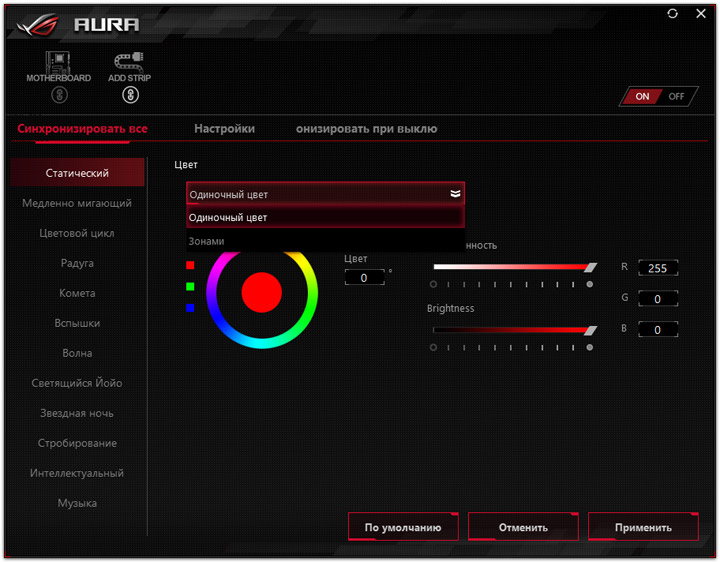Click the По умолчанию button
Screen dimensions: 720x562
[403, 527]
